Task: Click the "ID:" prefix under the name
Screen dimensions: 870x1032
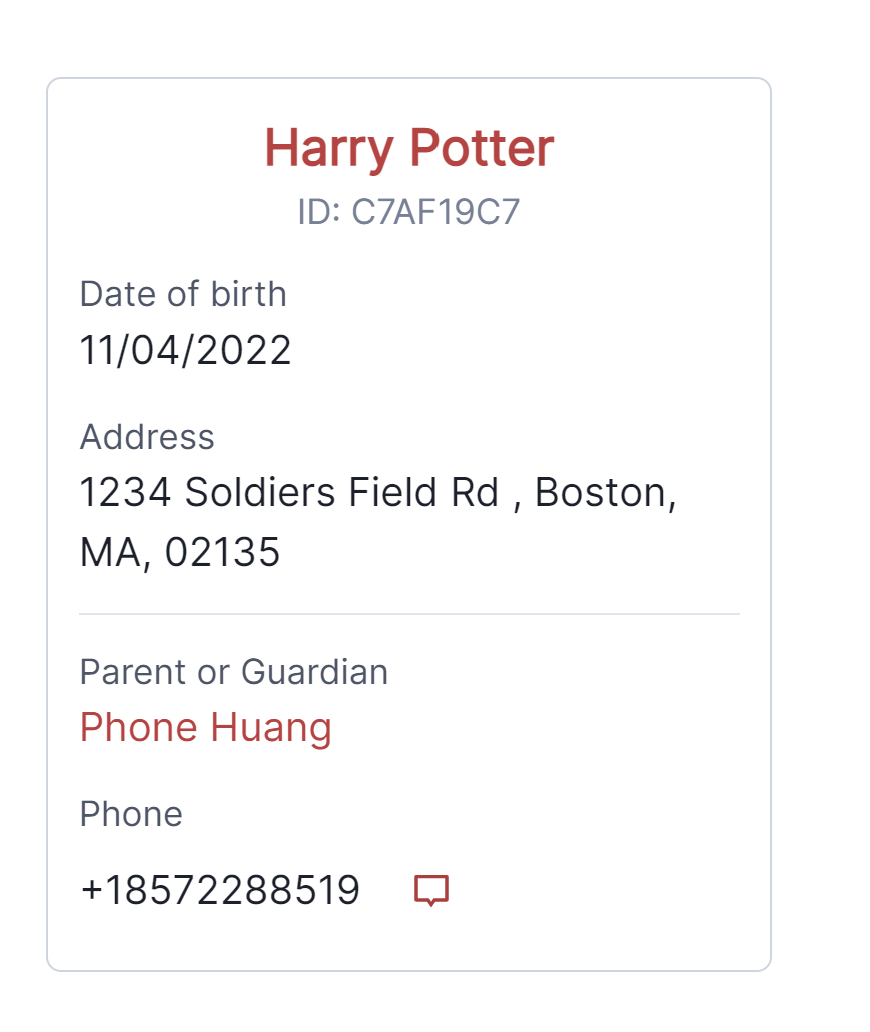Action: click(x=318, y=212)
